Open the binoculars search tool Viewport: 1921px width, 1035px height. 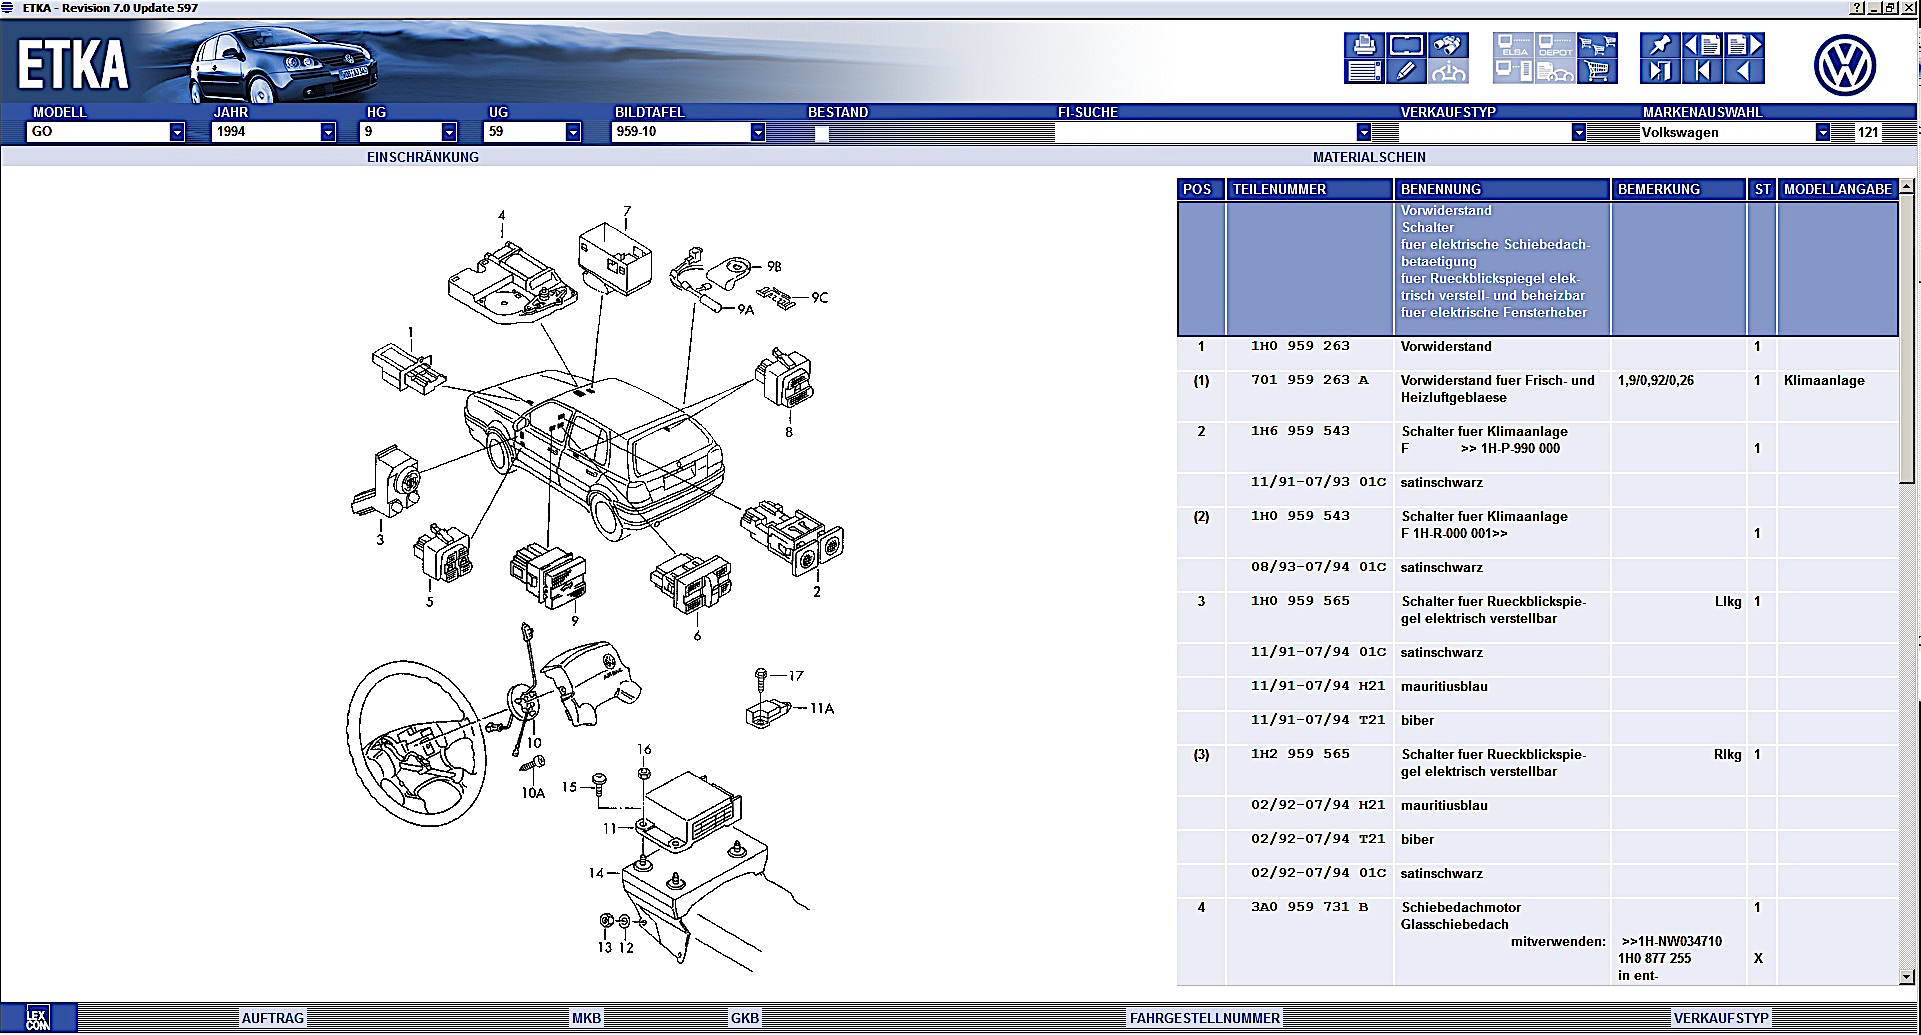(x=1448, y=46)
